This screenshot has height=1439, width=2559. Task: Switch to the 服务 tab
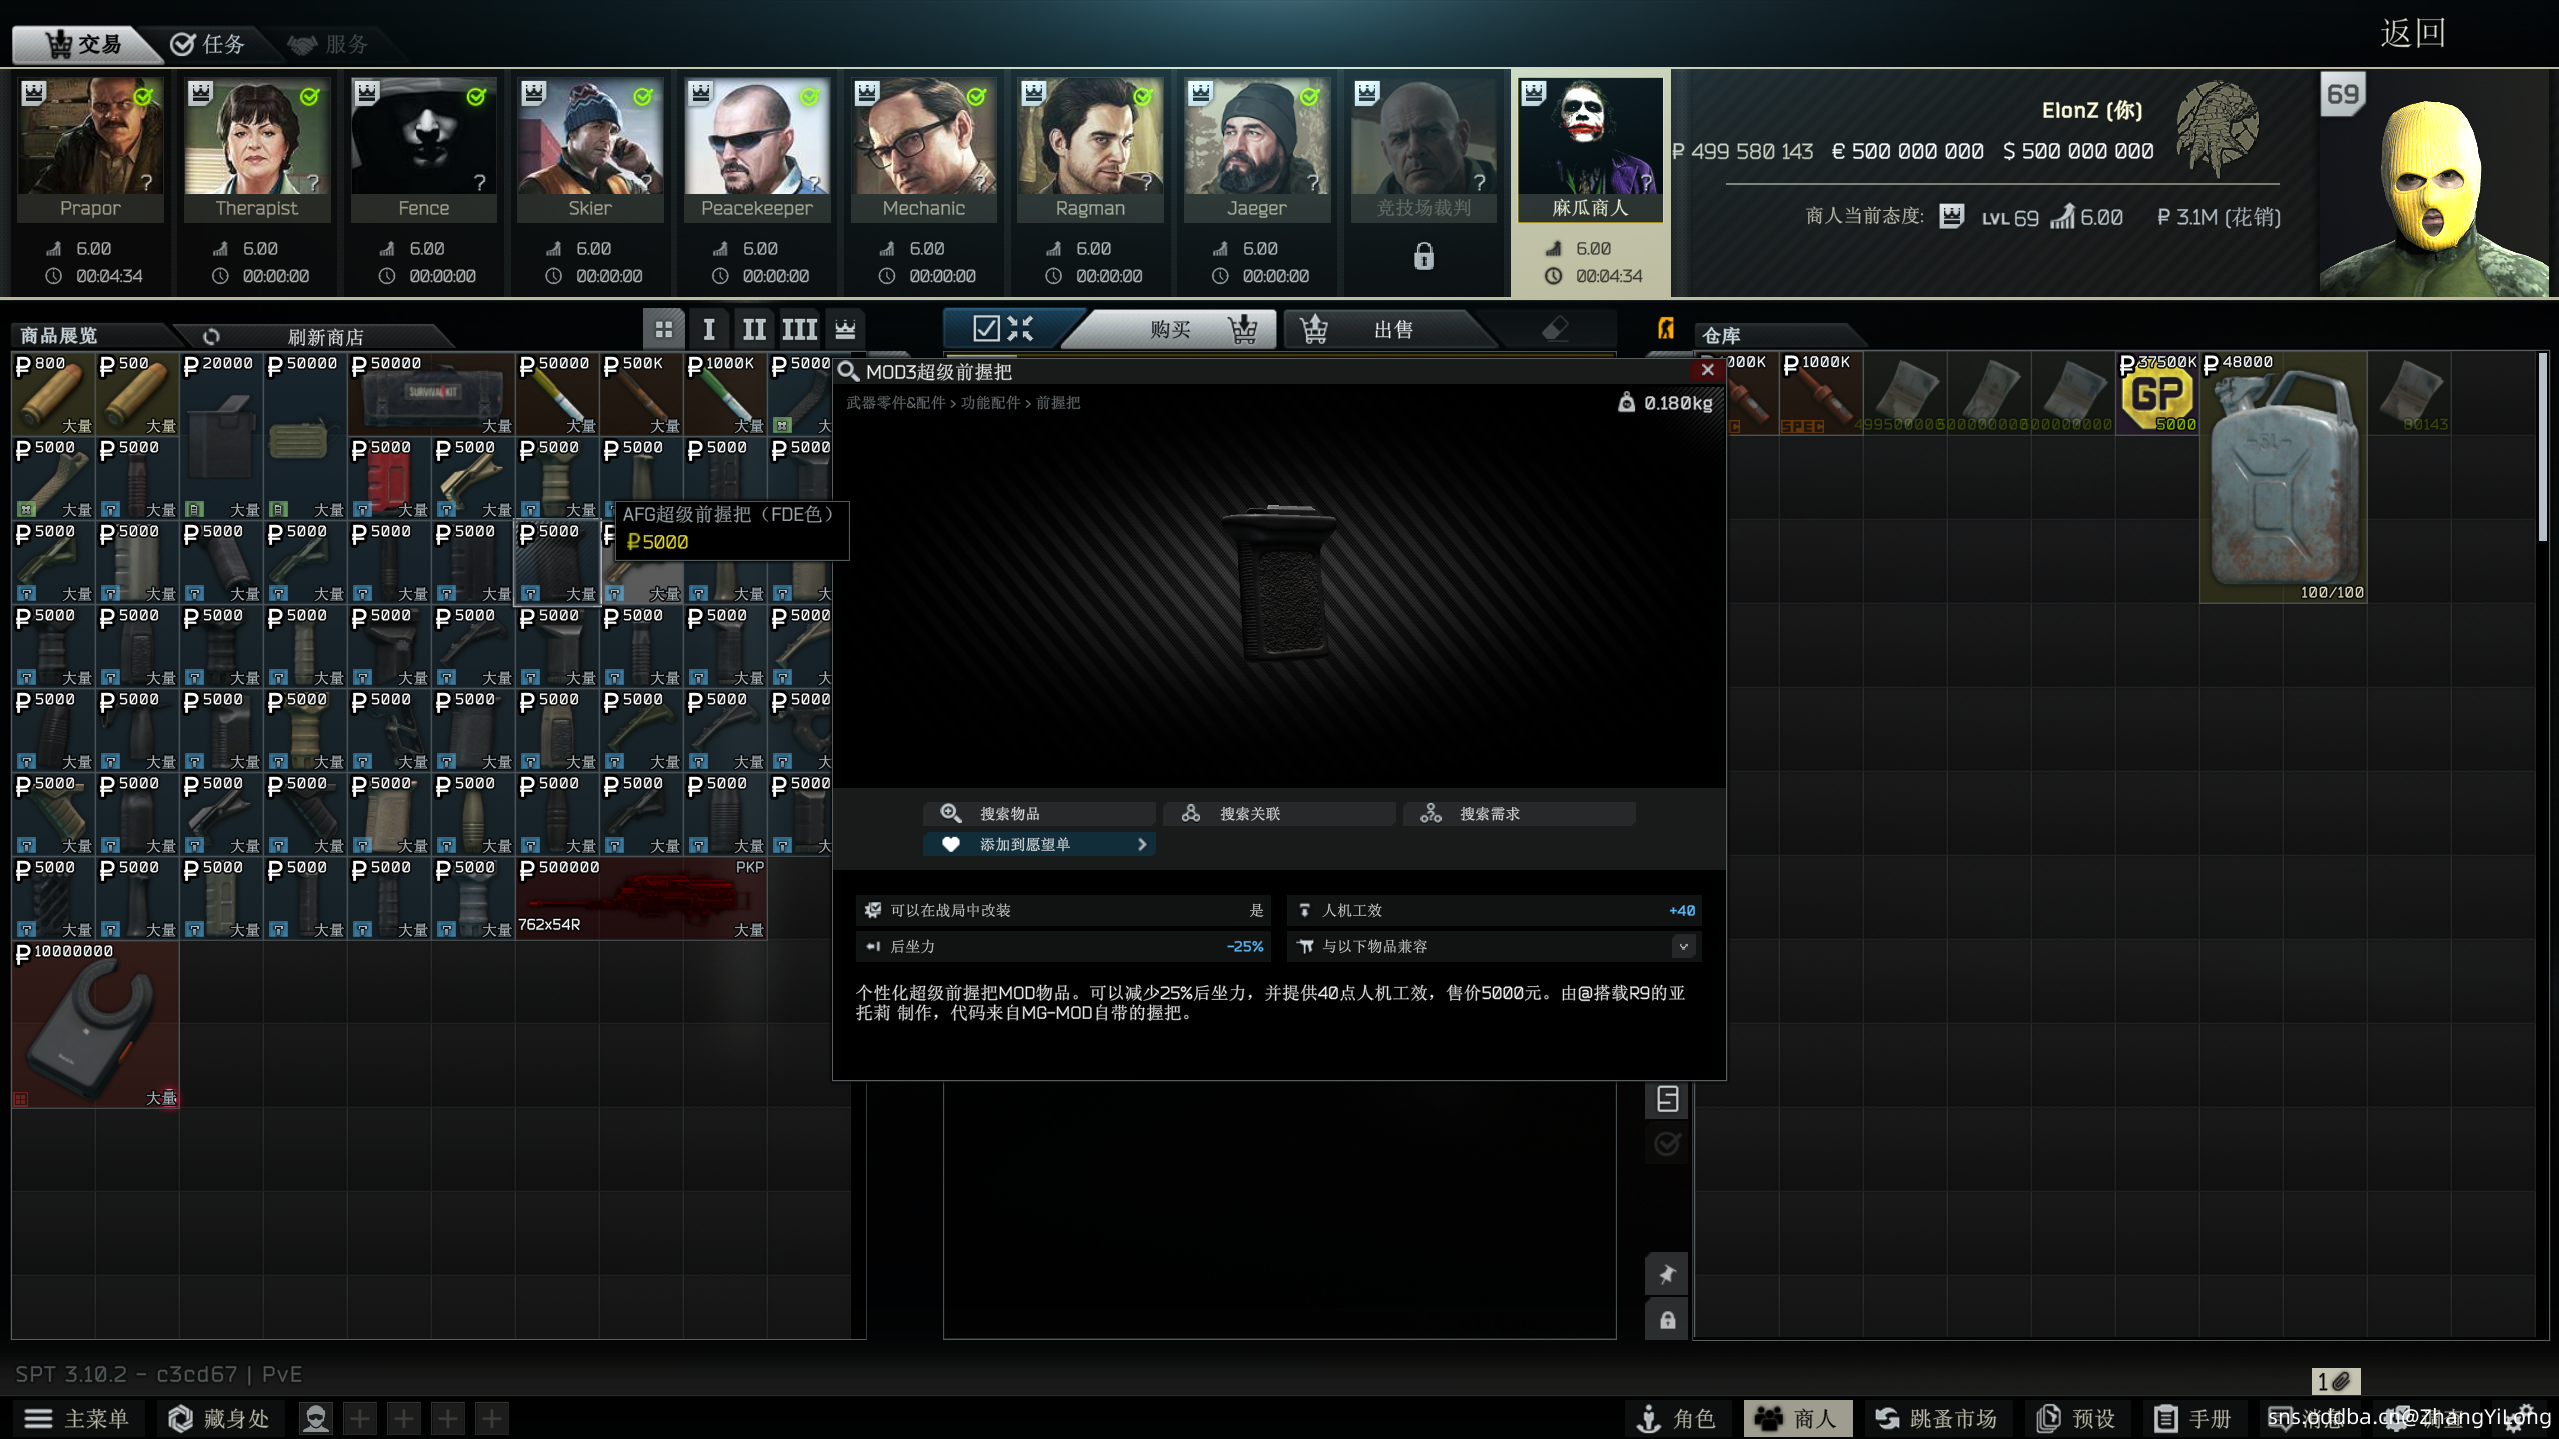[328, 44]
